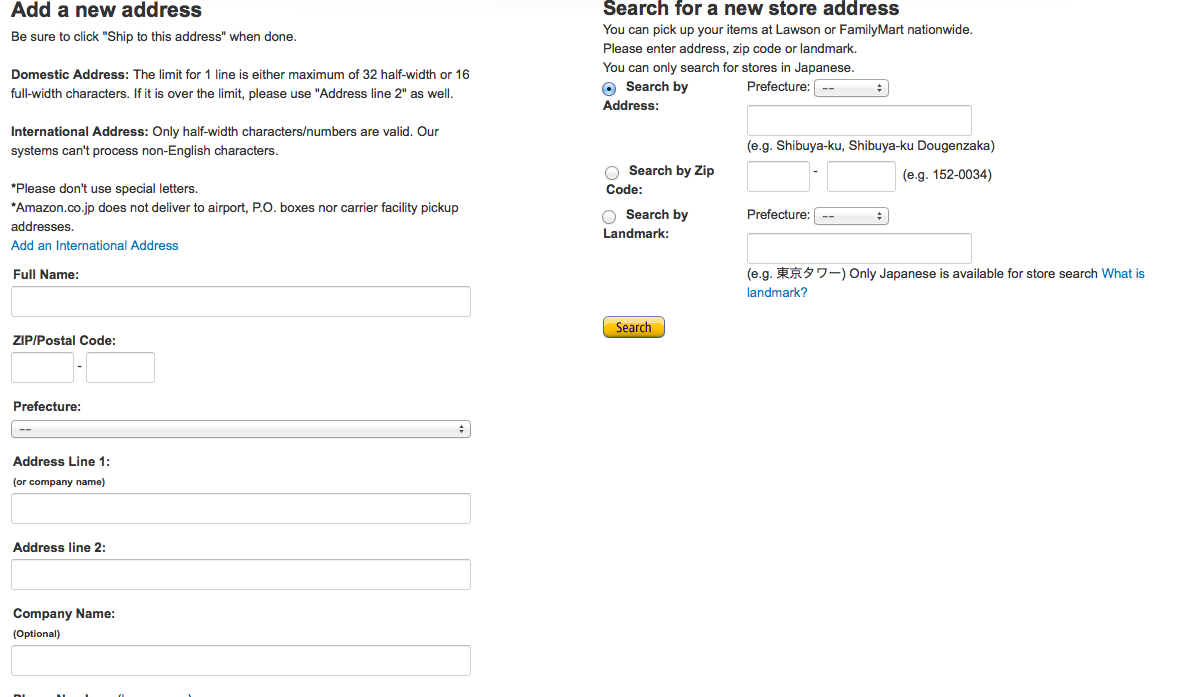Choose the Search by Landmark radio button

[609, 217]
